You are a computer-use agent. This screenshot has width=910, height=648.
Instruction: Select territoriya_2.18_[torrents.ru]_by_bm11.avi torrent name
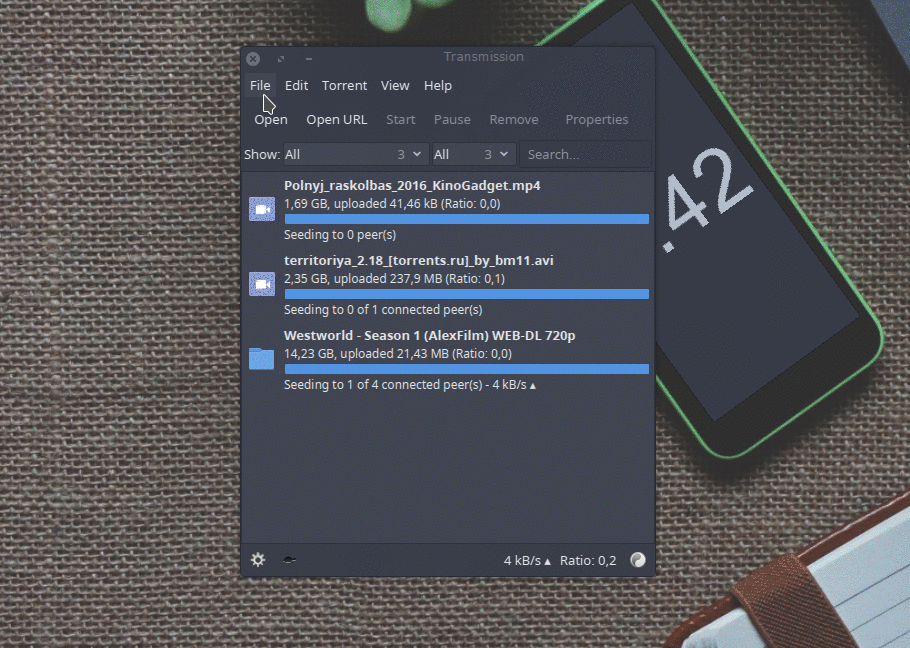tap(418, 260)
